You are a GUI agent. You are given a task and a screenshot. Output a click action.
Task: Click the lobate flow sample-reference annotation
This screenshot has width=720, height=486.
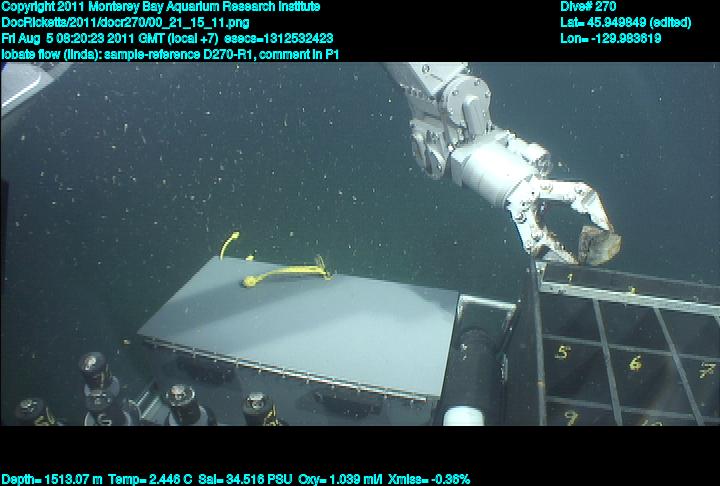pyautogui.click(x=170, y=54)
